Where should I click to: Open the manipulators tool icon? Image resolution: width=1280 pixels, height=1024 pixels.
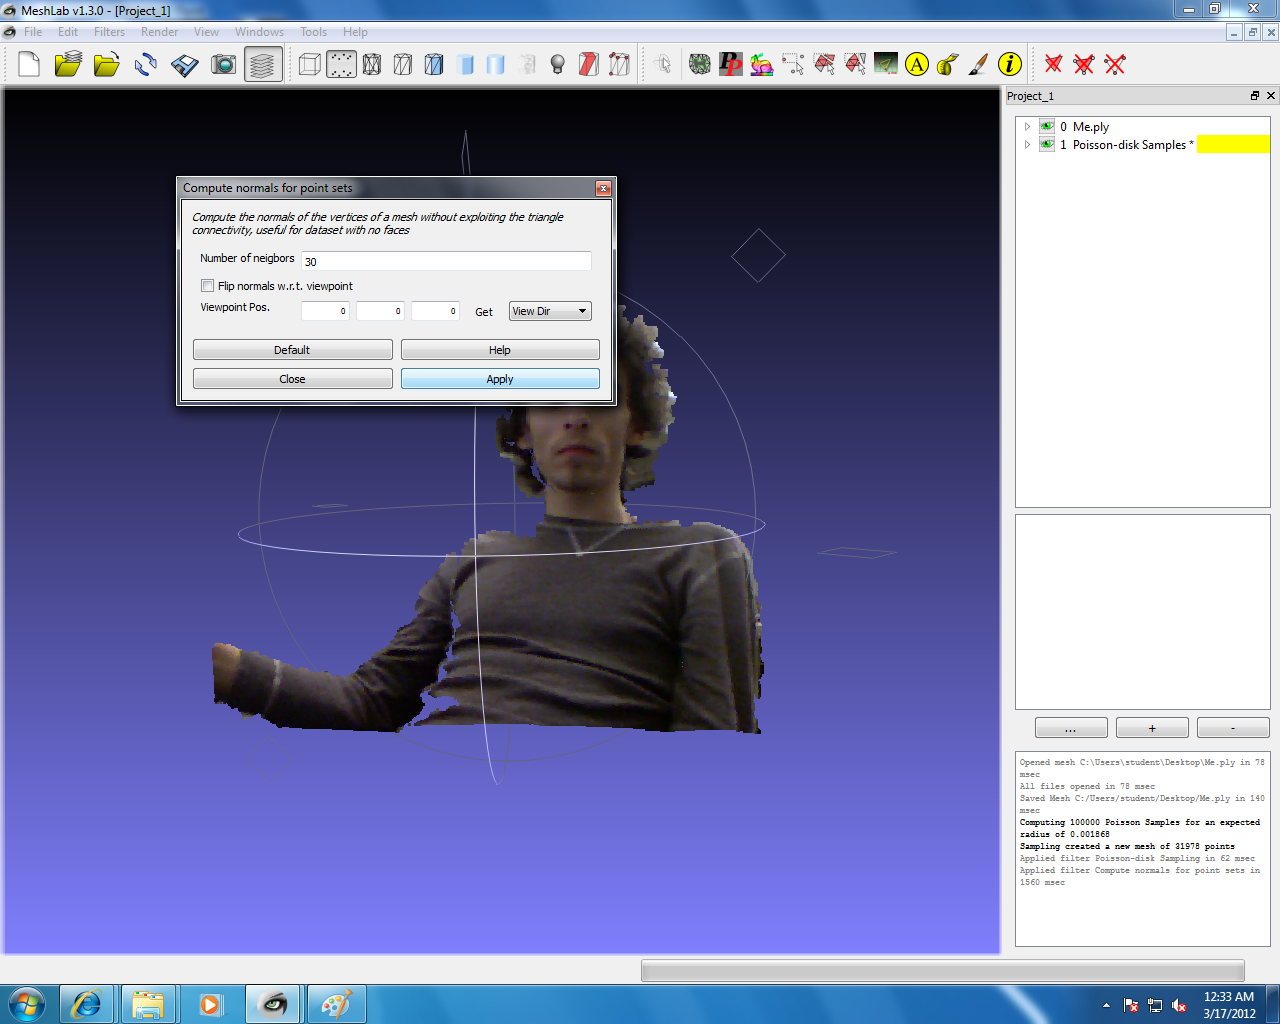click(886, 65)
